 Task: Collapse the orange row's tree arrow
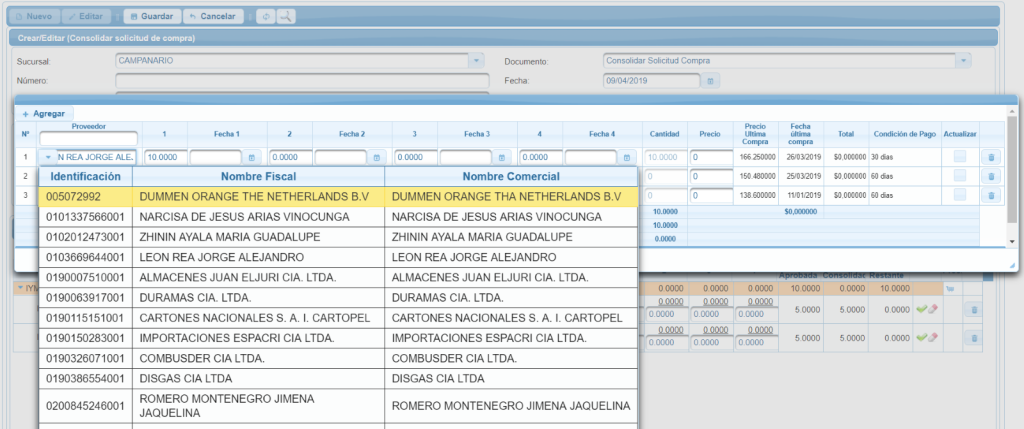[x=20, y=287]
